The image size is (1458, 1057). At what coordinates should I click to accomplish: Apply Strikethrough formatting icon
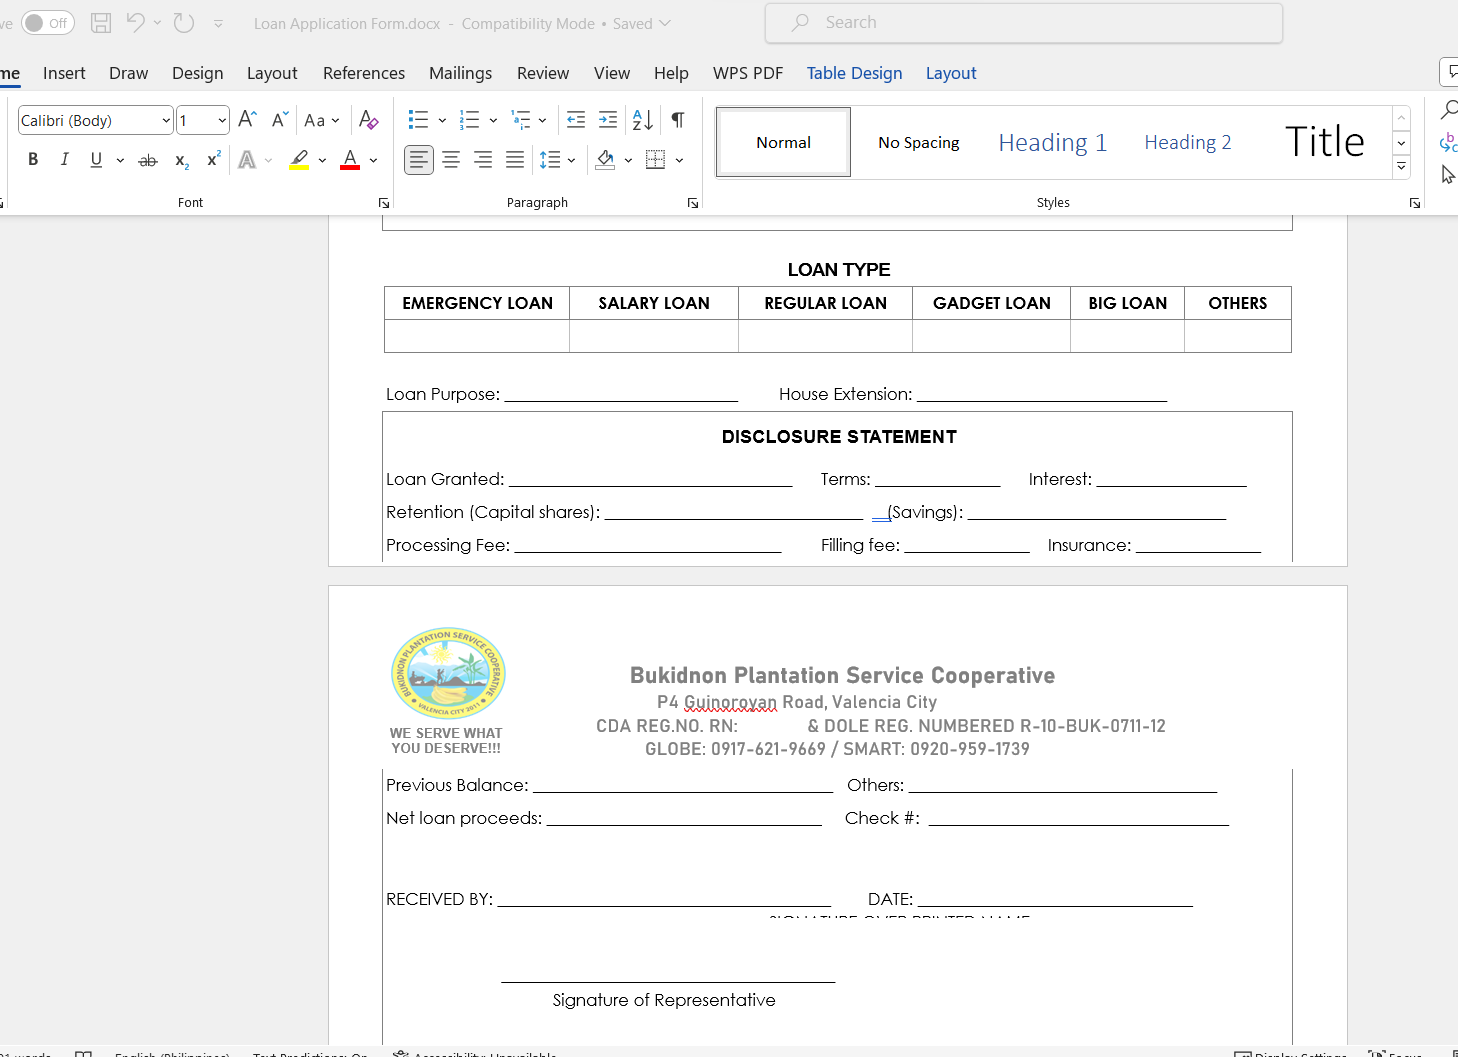click(148, 160)
